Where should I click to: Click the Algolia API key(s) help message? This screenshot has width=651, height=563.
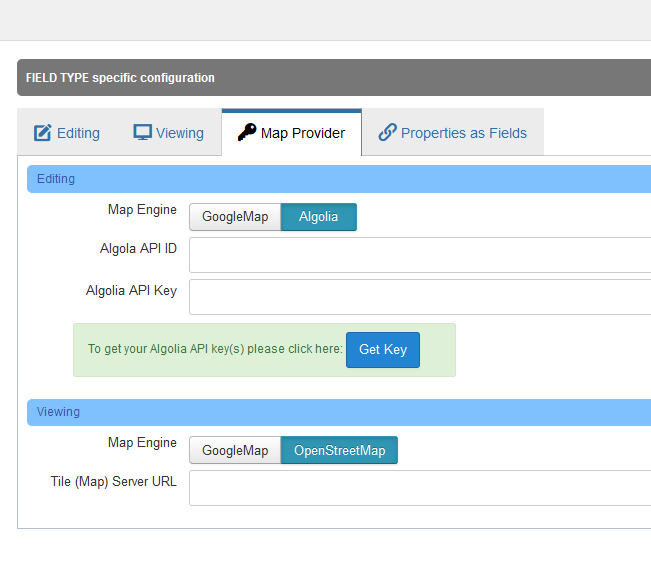[215, 349]
